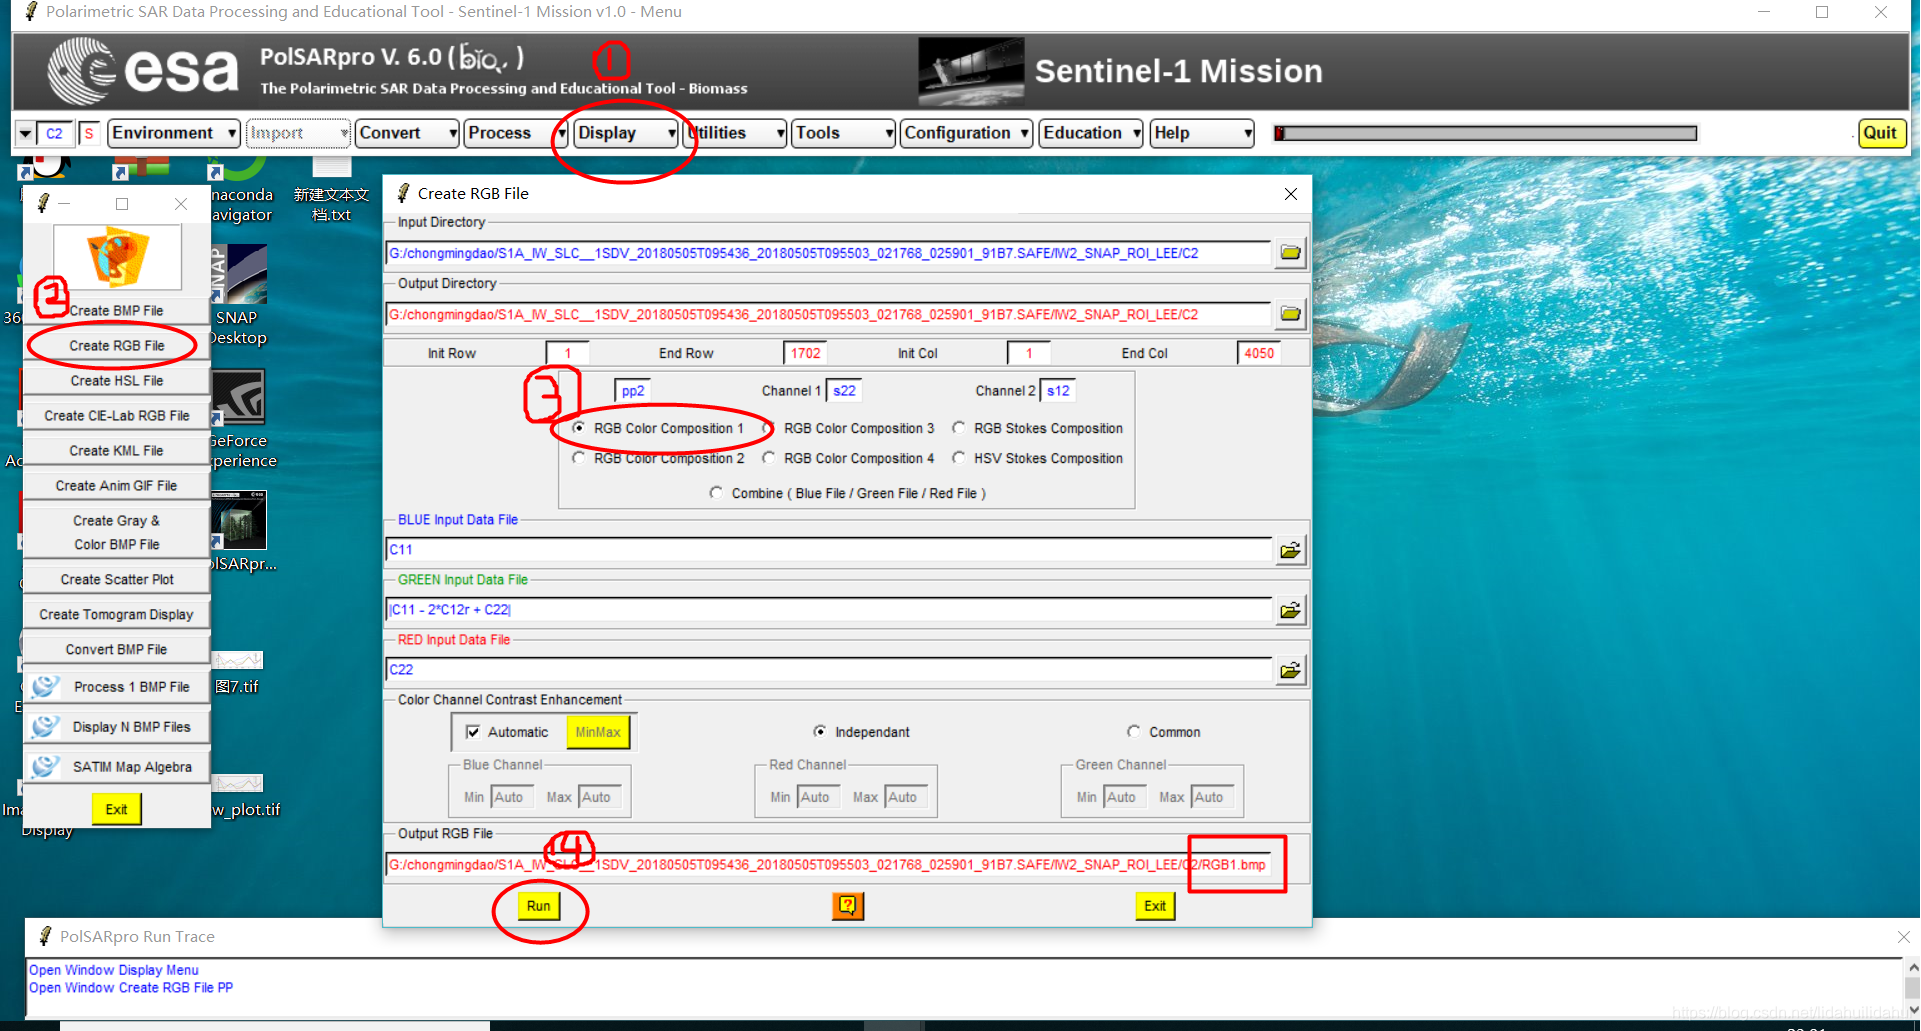Expand the Utilities dropdown
Screen dimensions: 1921x1031
coord(735,133)
